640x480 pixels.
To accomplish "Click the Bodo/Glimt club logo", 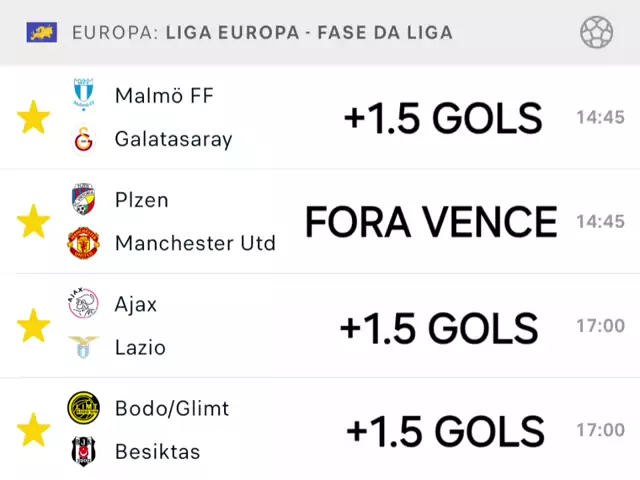I will coord(83,408).
